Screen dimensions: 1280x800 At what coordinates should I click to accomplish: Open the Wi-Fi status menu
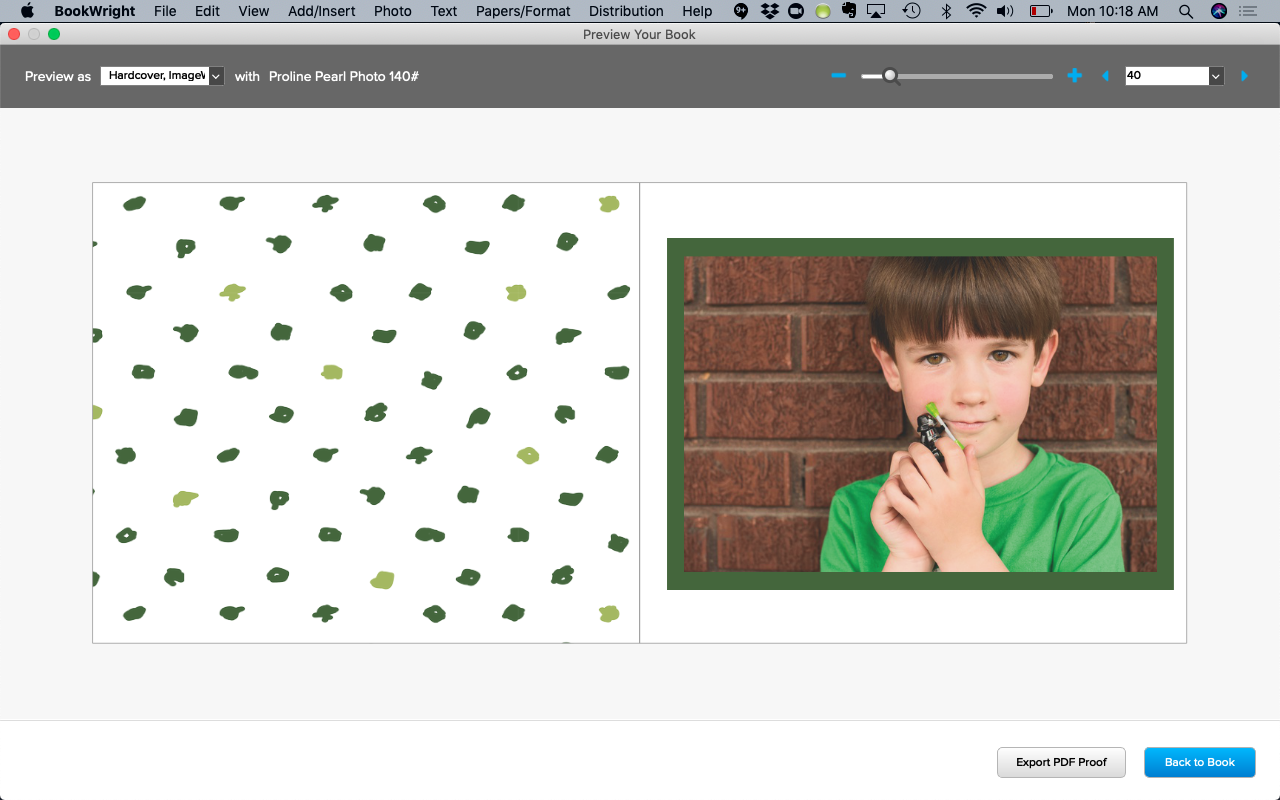point(976,11)
